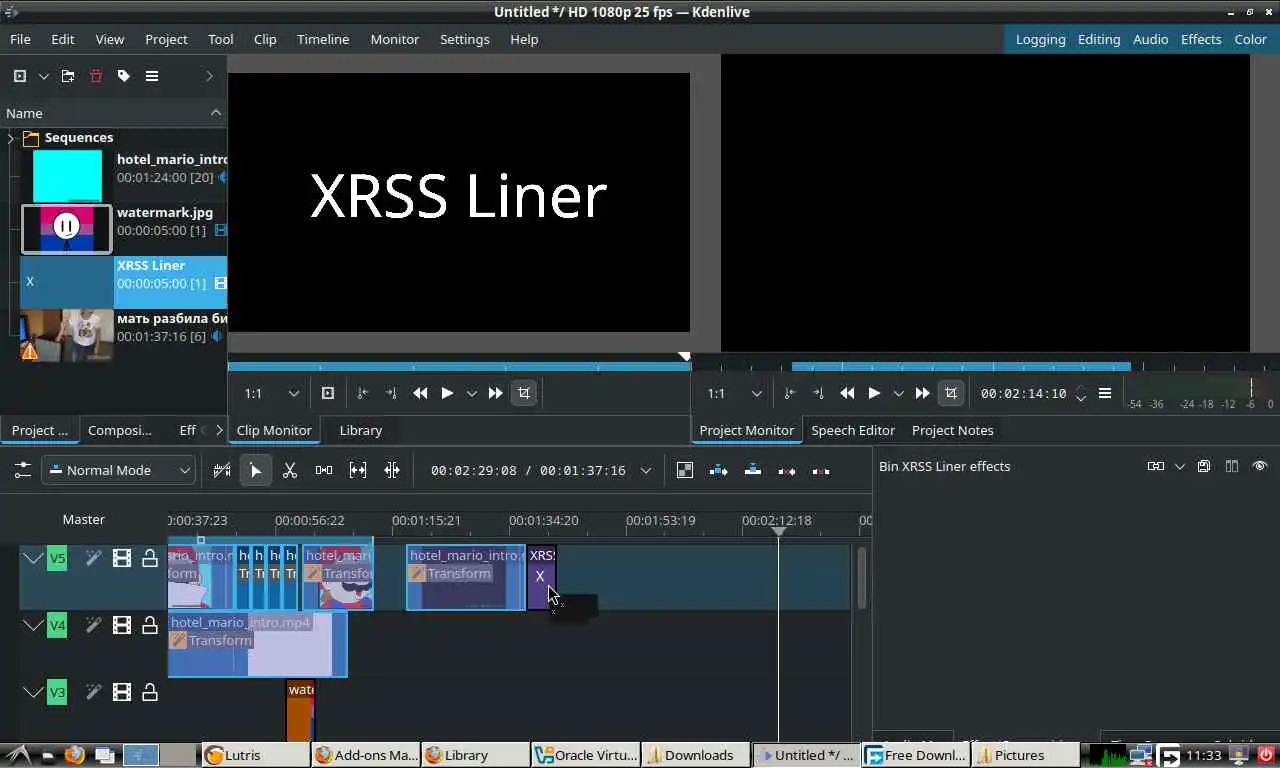This screenshot has height=768, width=1280.
Task: Toggle timeline effects icon next to mode selector
Action: (222, 470)
